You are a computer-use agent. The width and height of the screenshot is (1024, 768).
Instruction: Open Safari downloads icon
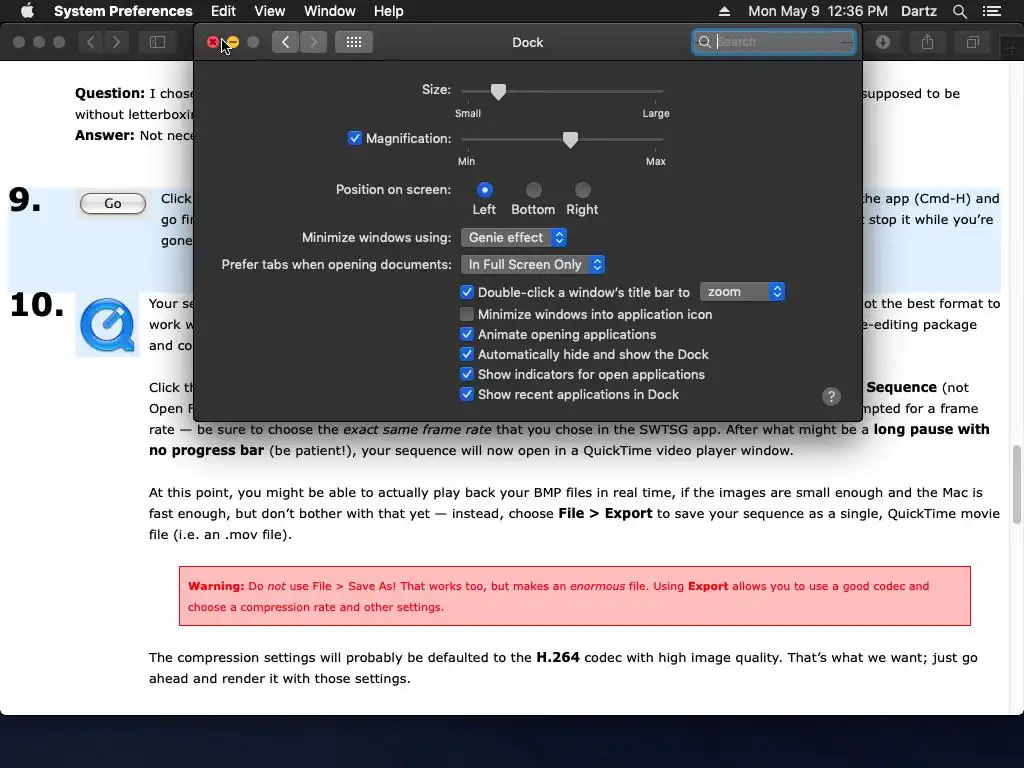tap(883, 42)
